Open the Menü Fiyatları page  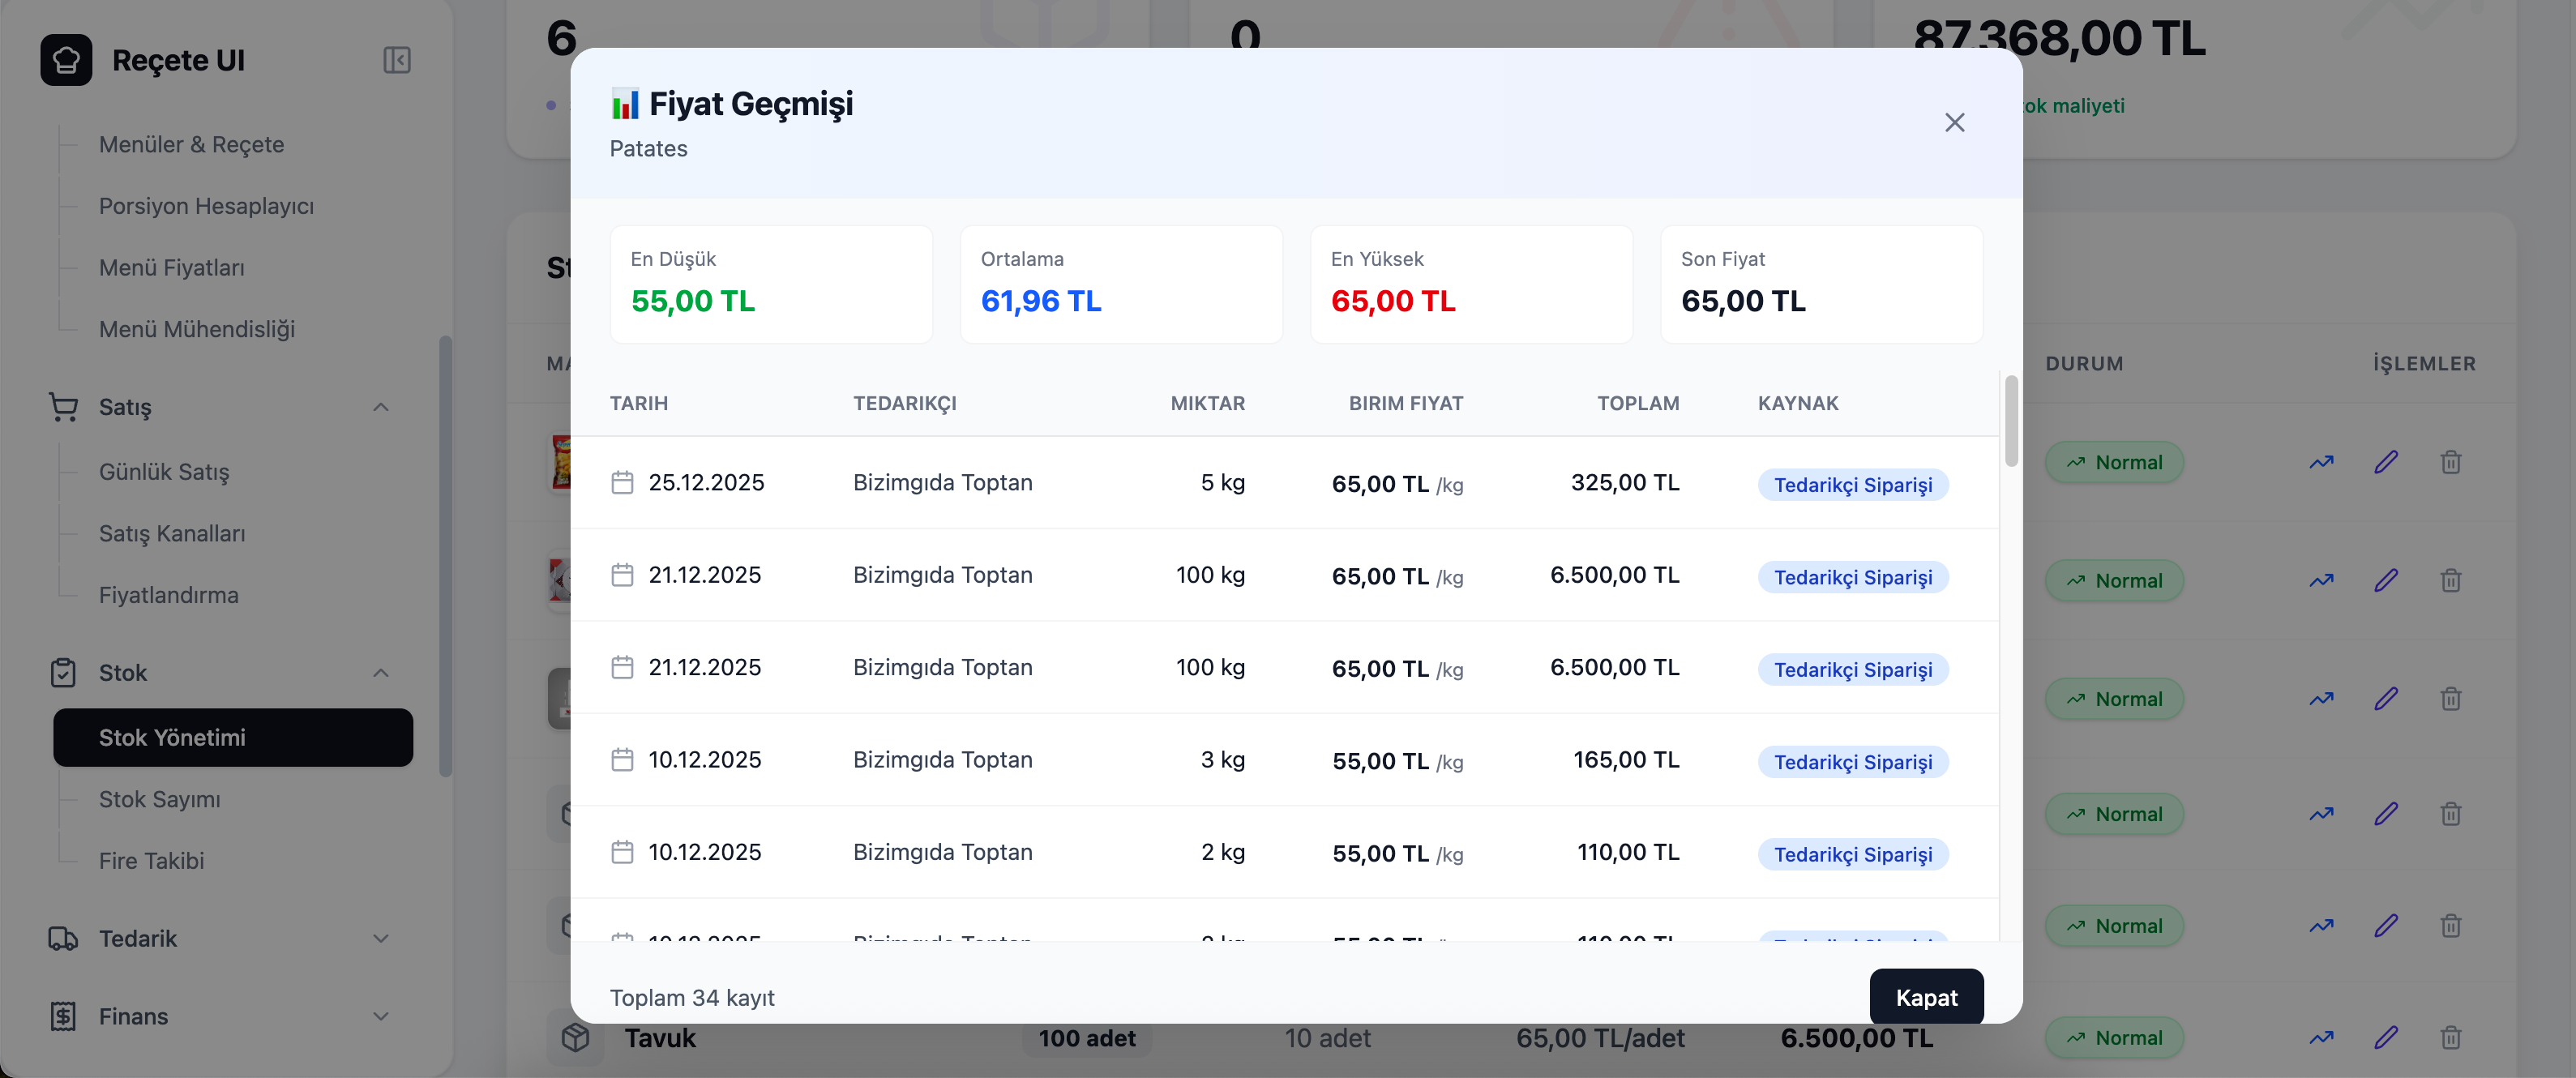[x=171, y=268]
